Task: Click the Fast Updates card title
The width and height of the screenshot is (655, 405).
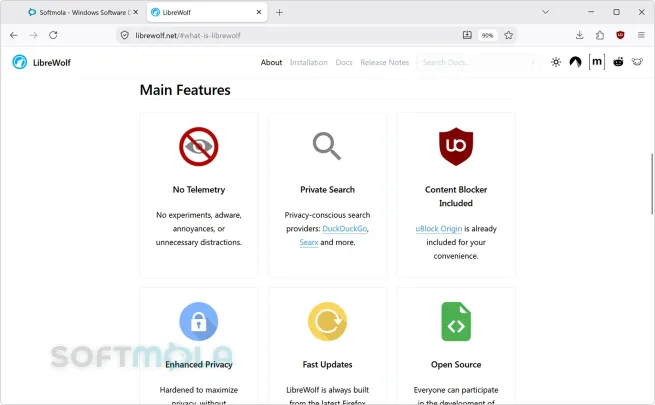Action: coord(328,364)
